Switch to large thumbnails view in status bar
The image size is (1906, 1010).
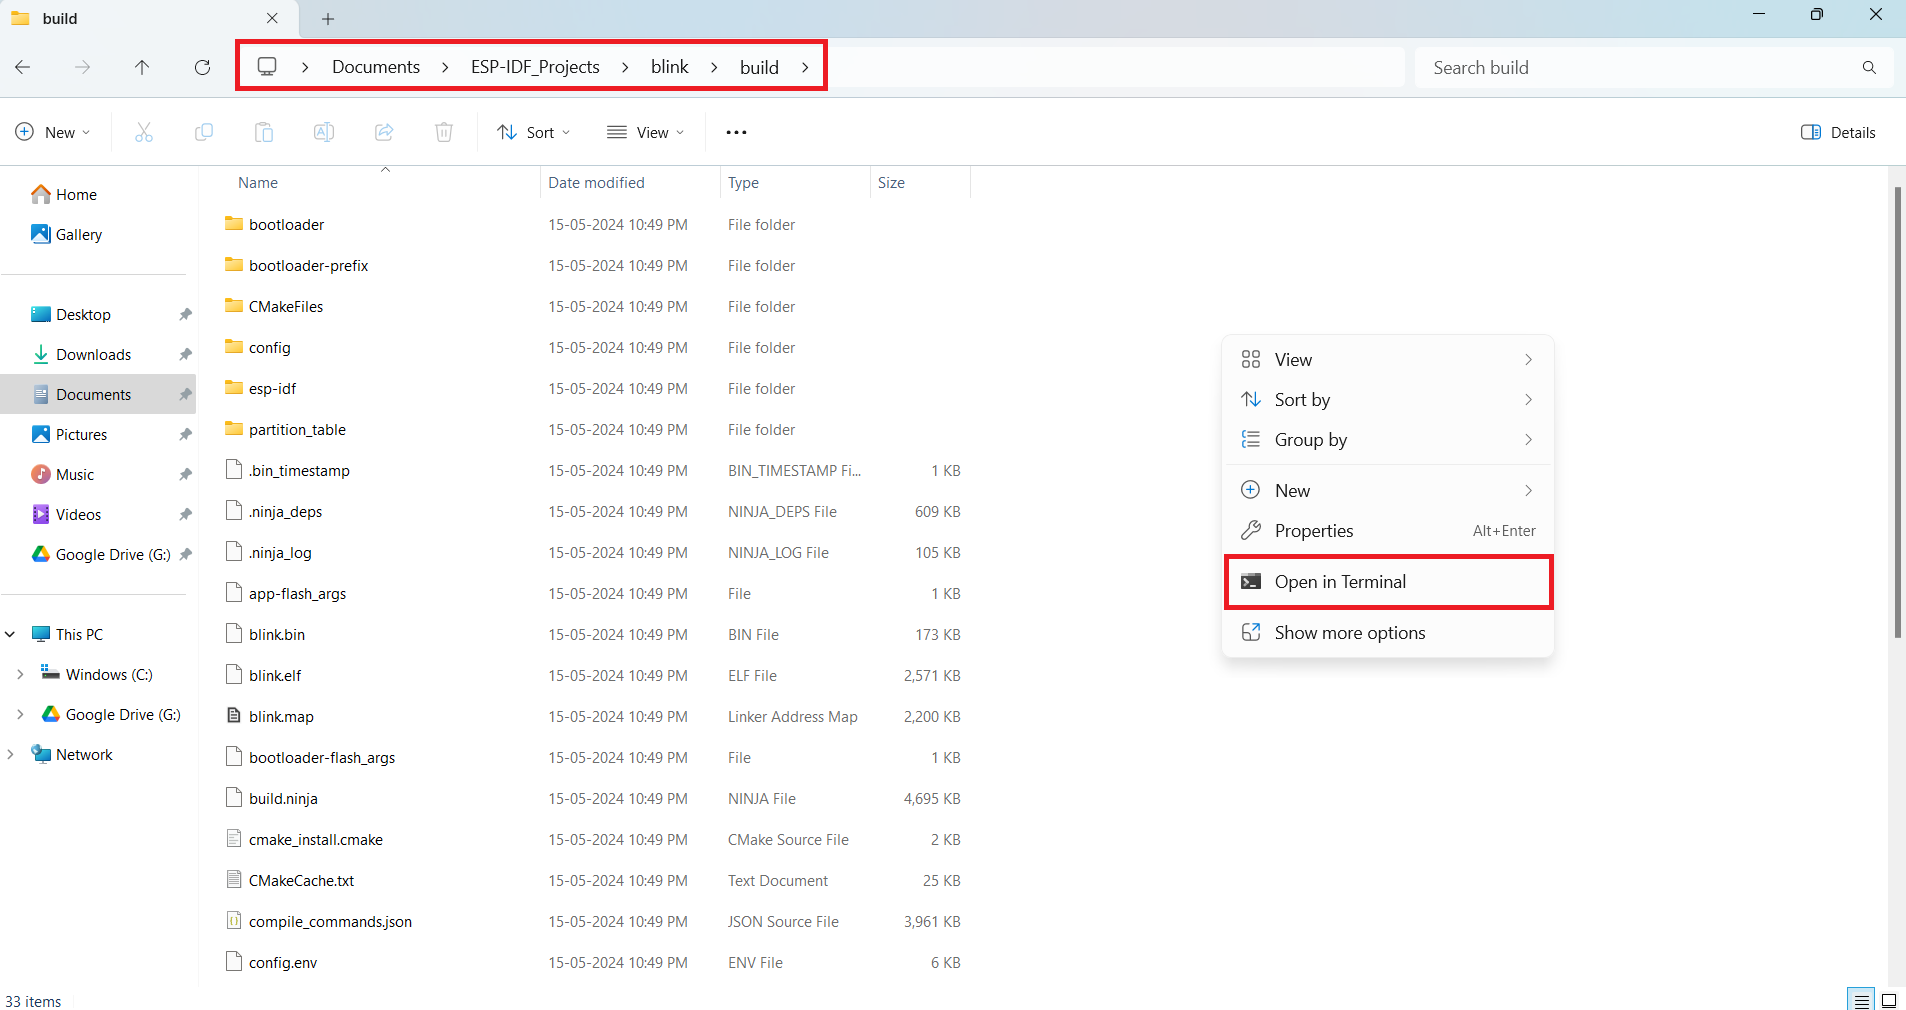point(1889,1000)
